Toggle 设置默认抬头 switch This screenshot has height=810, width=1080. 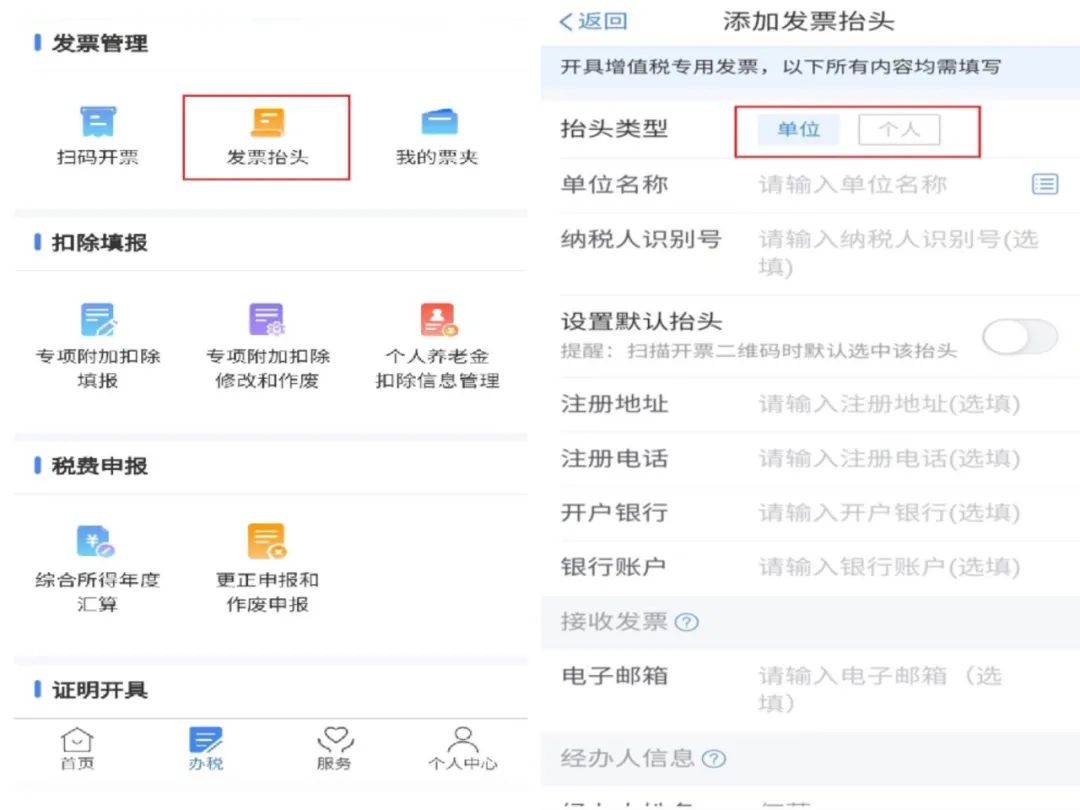point(1020,337)
